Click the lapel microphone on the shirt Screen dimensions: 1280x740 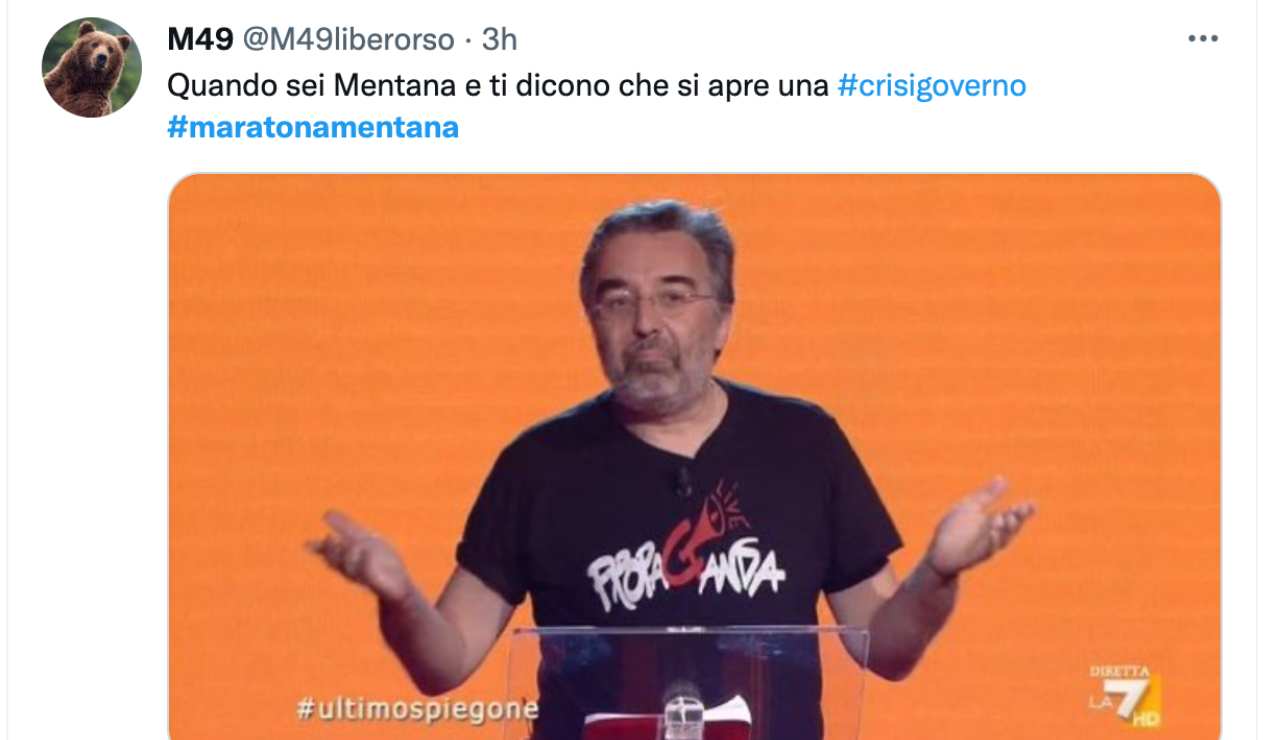684,482
